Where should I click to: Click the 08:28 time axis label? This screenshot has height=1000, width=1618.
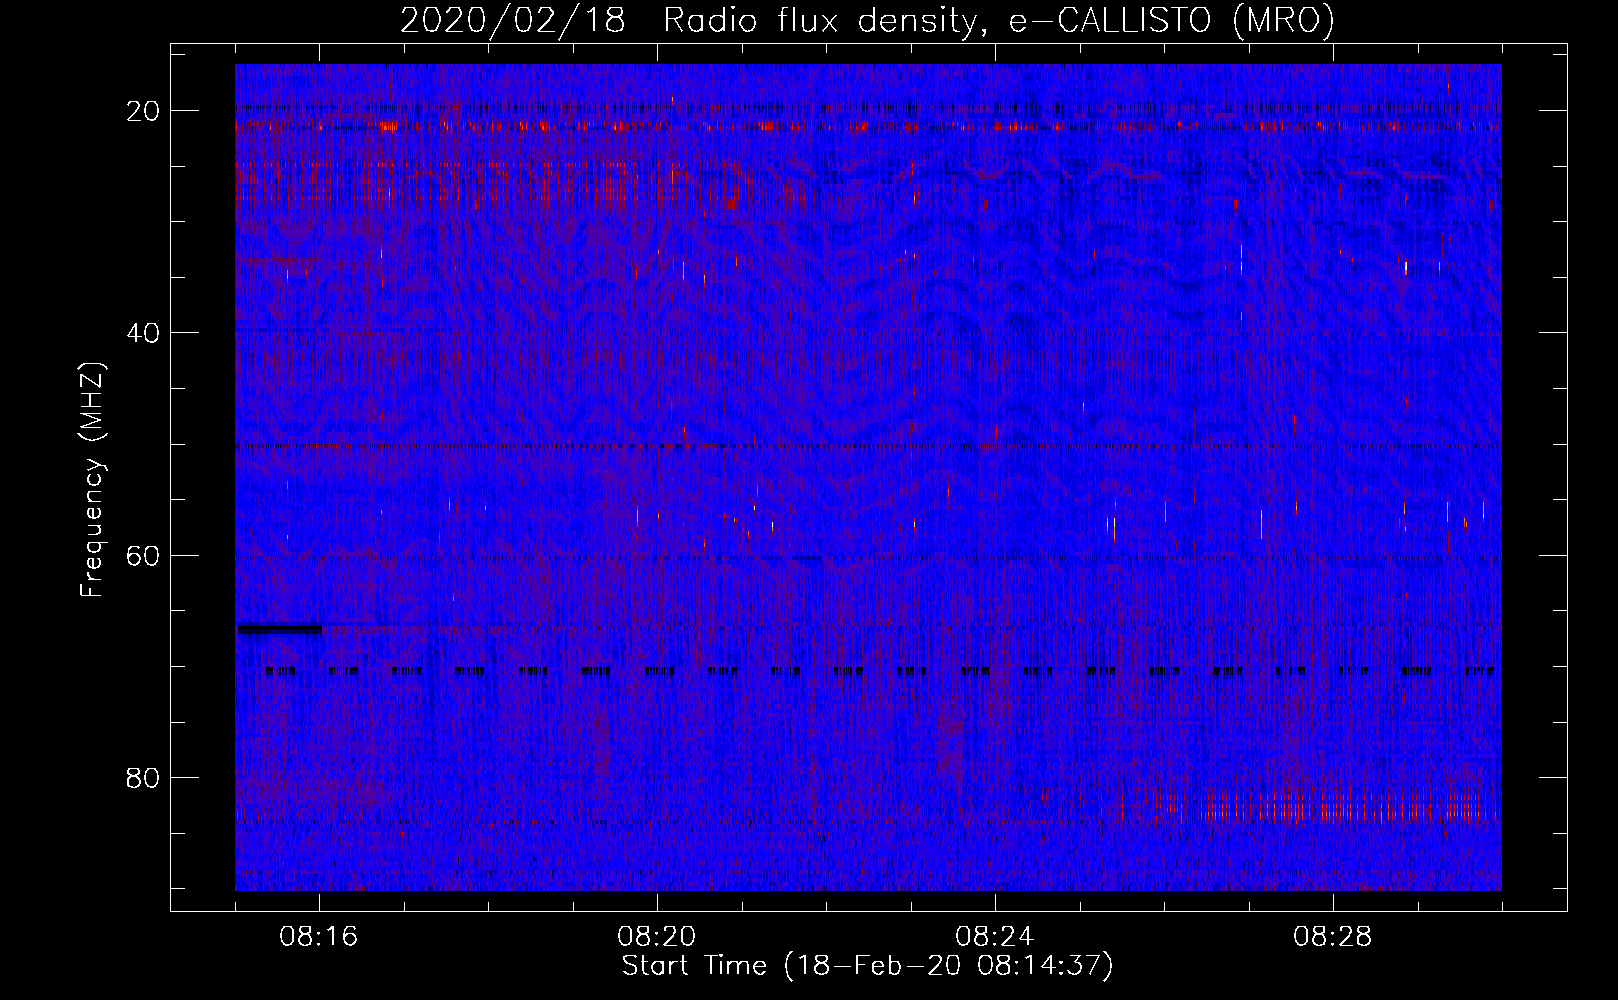[1333, 937]
